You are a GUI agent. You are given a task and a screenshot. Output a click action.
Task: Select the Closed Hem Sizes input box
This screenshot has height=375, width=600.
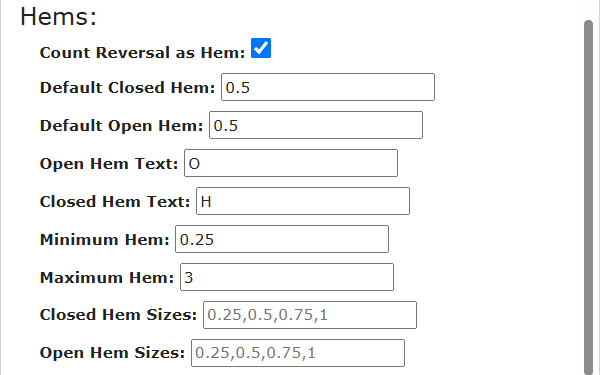pos(310,315)
